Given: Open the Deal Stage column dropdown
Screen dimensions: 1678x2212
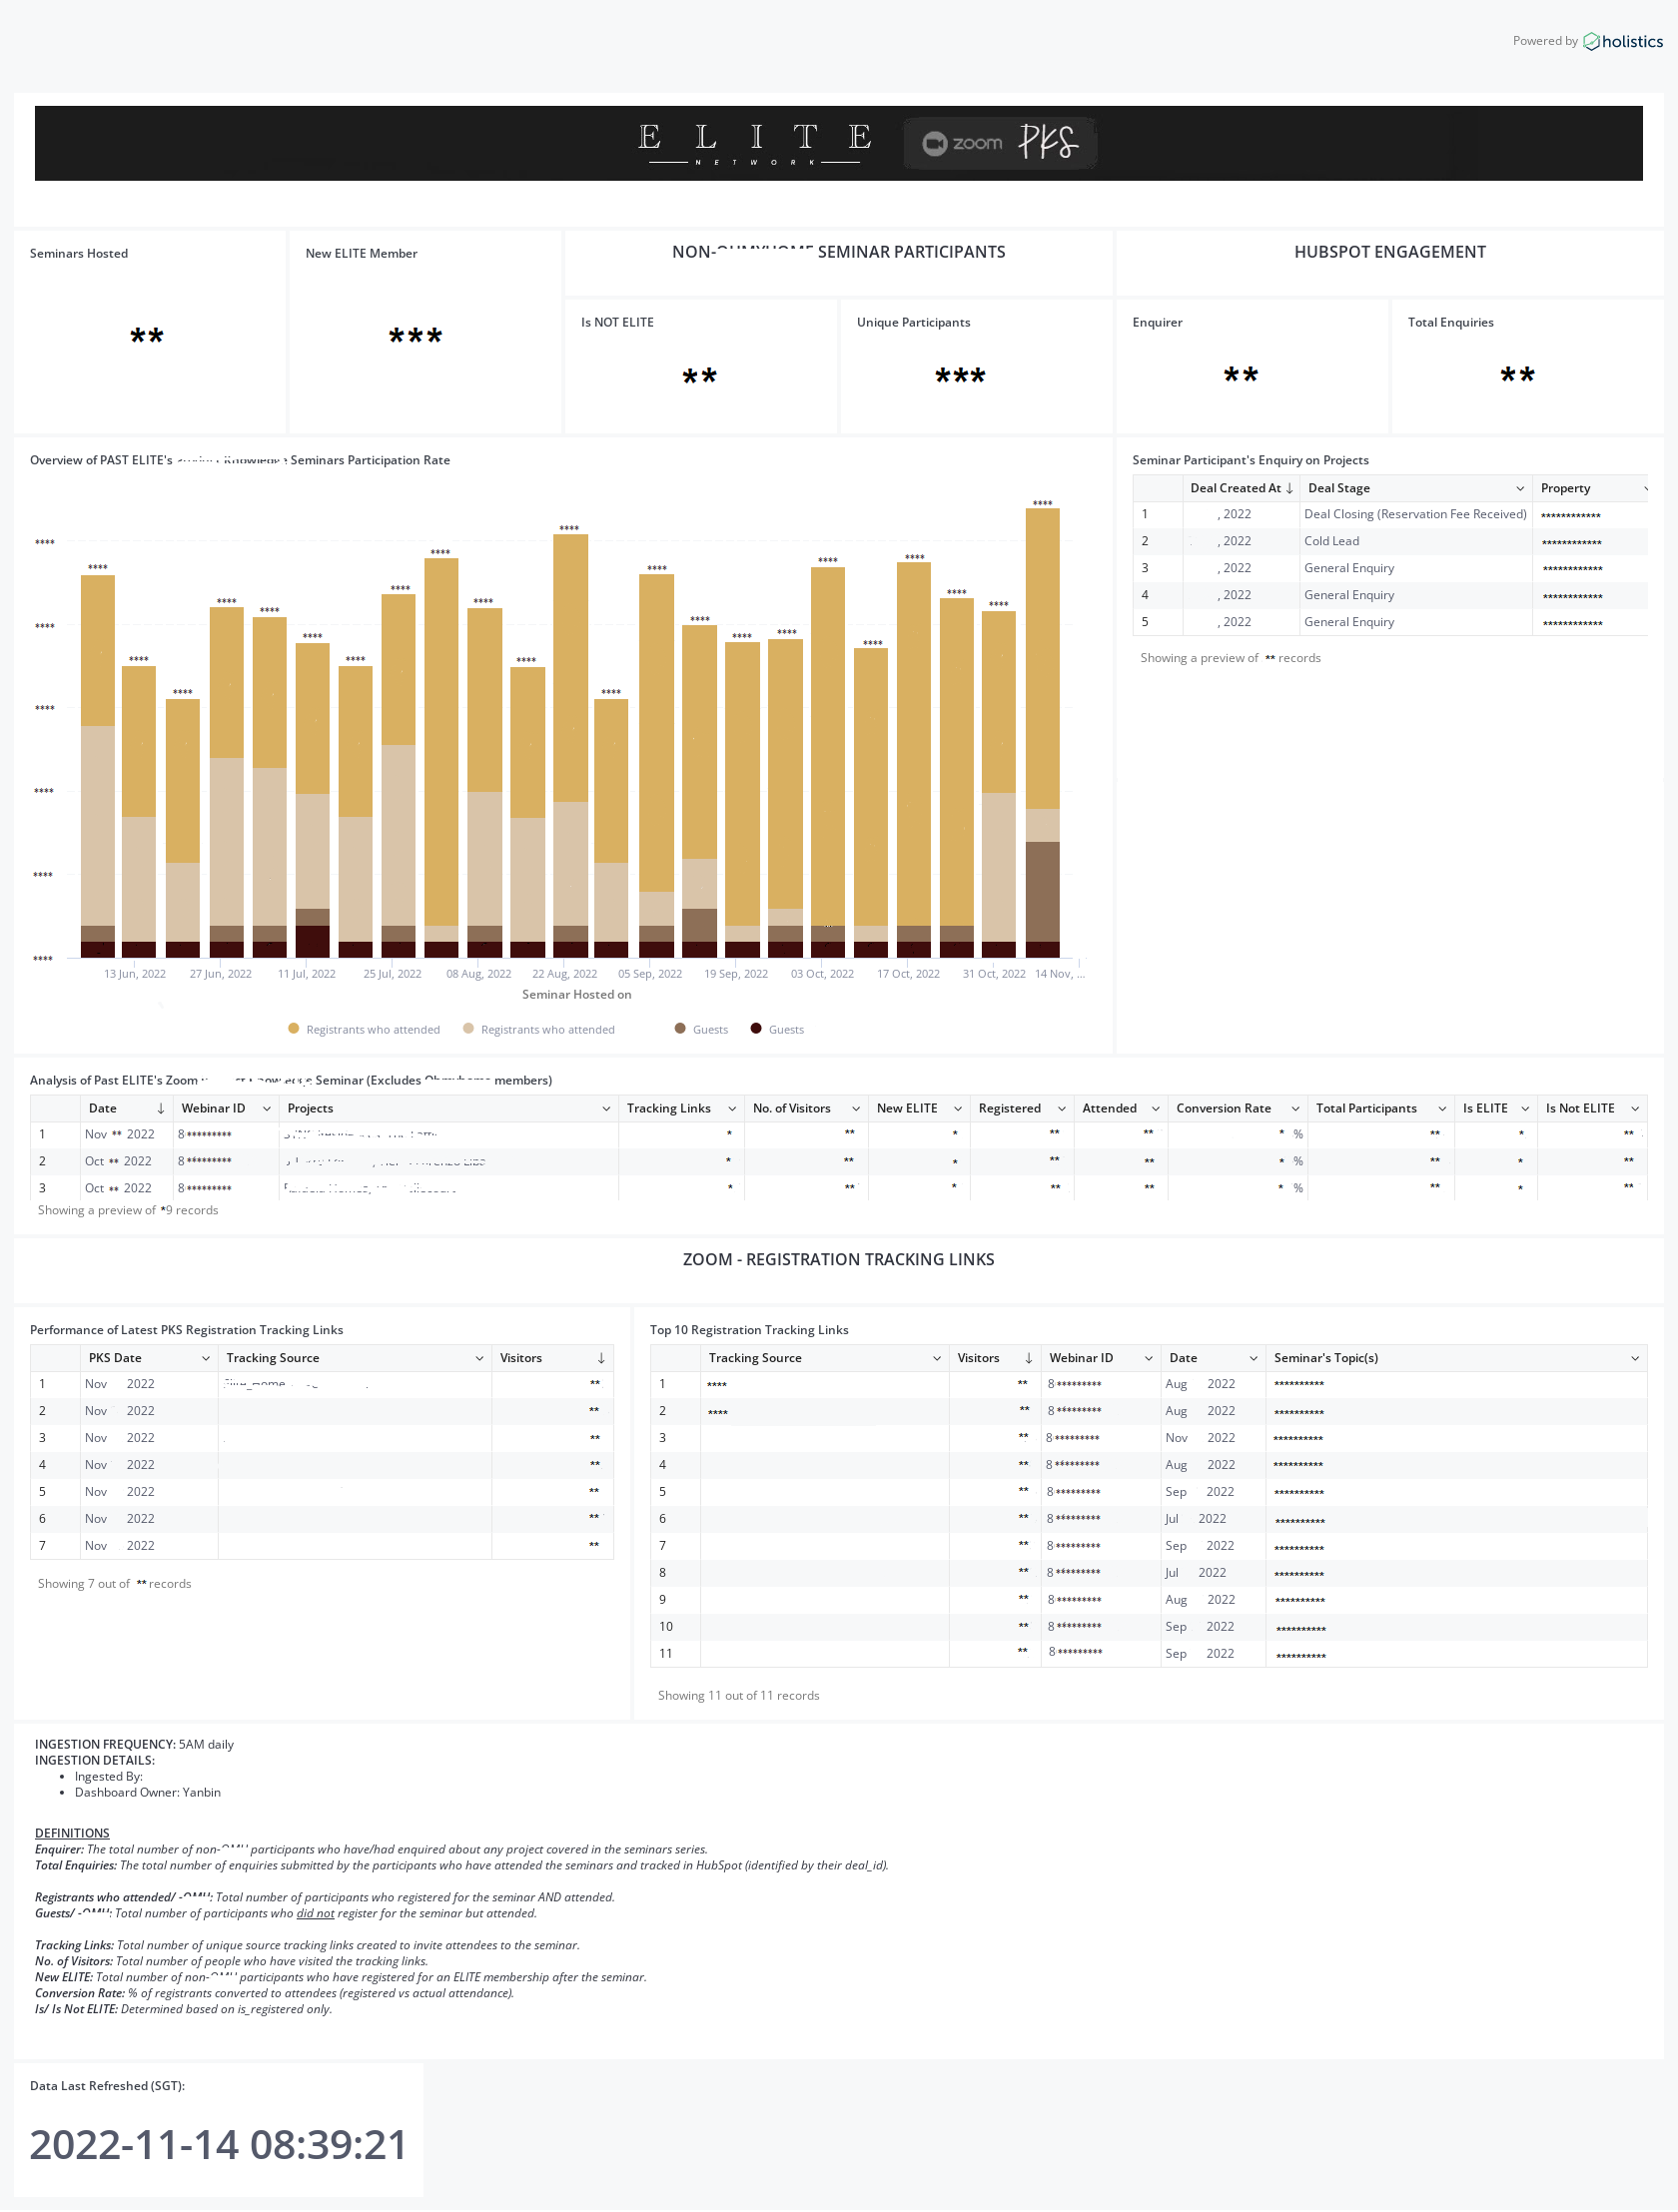Looking at the screenshot, I should point(1520,488).
